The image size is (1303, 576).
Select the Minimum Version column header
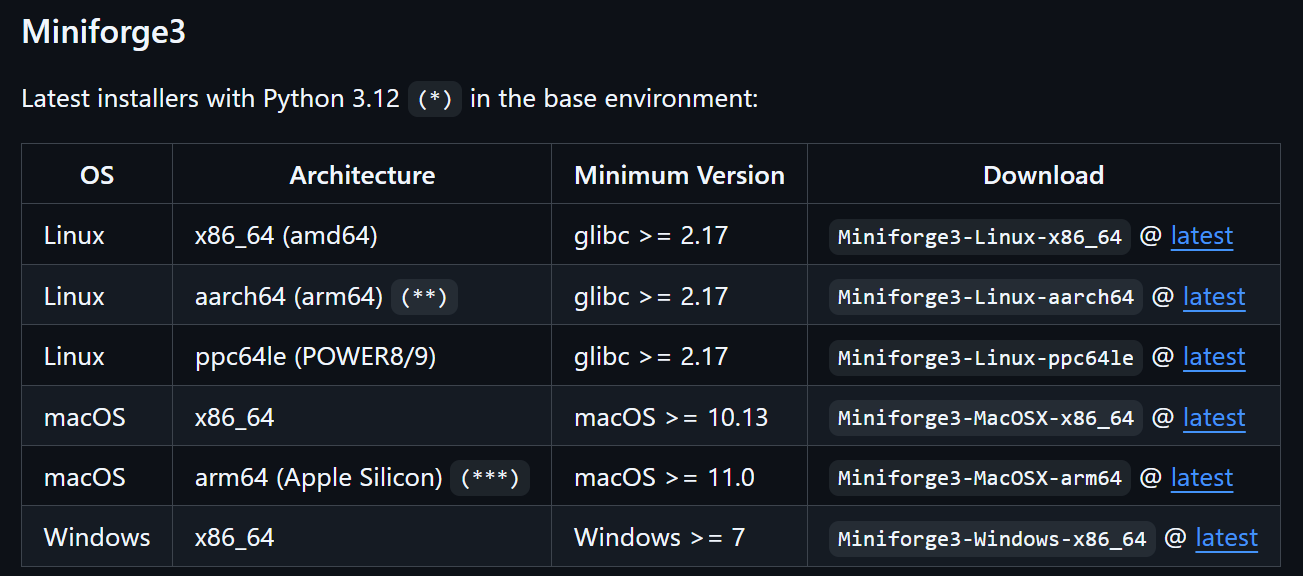click(x=679, y=174)
